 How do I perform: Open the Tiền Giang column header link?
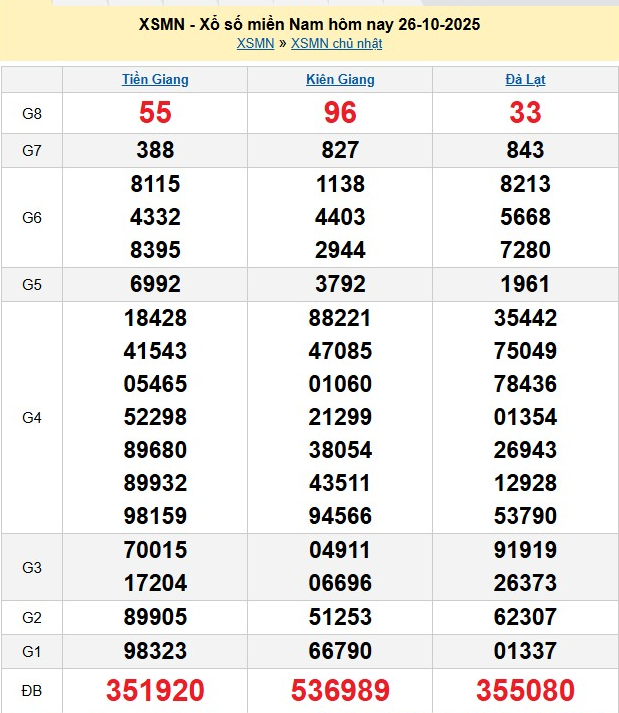pyautogui.click(x=155, y=80)
